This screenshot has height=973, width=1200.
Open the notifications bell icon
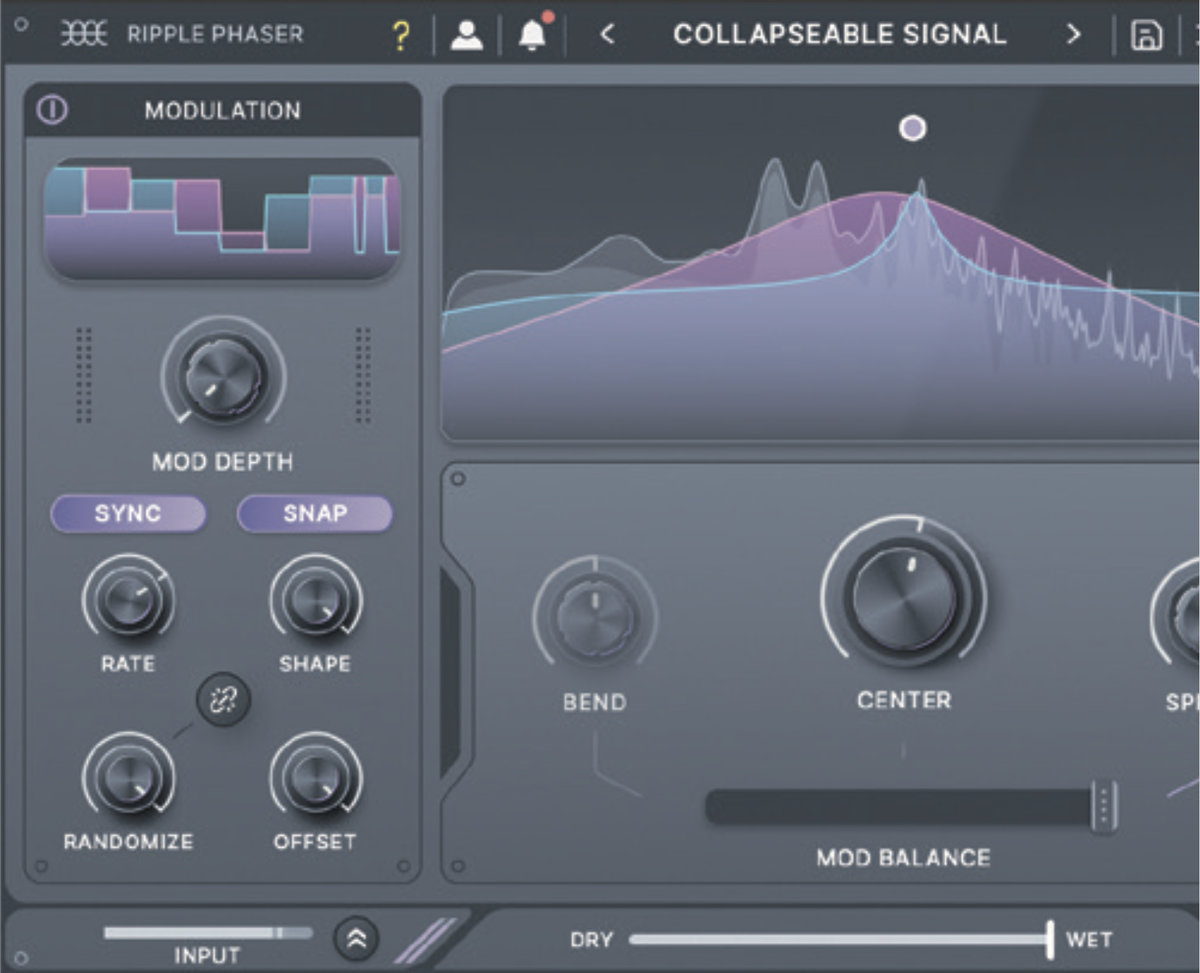[531, 35]
